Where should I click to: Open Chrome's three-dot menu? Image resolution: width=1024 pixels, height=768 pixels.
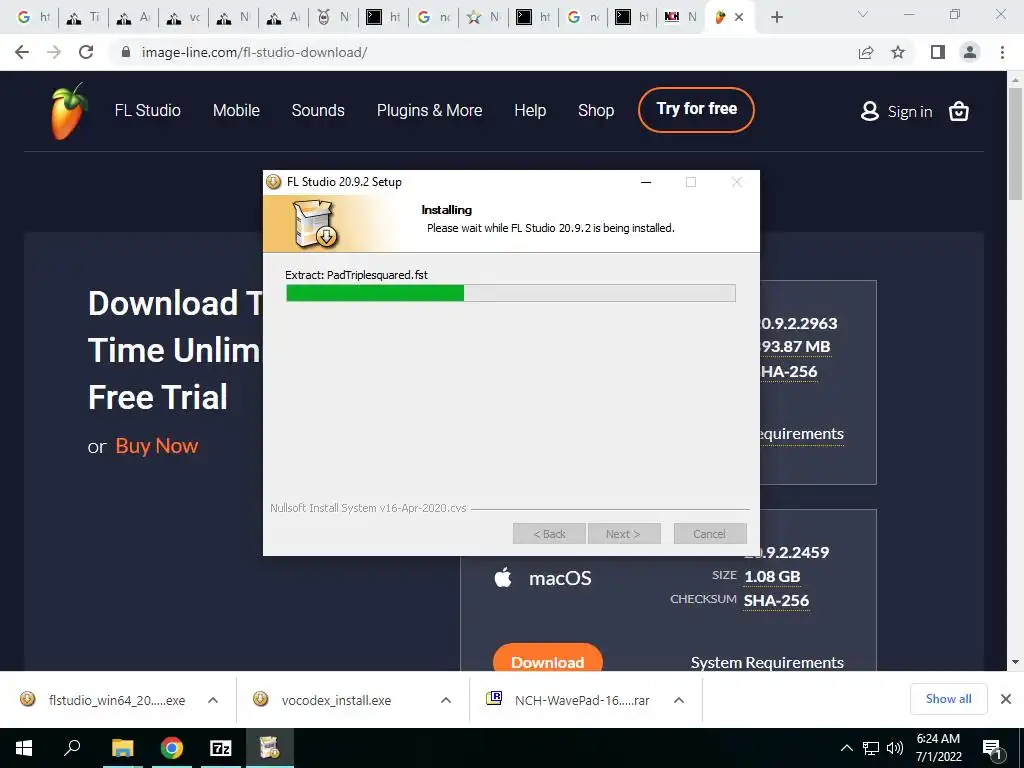pyautogui.click(x=1002, y=52)
